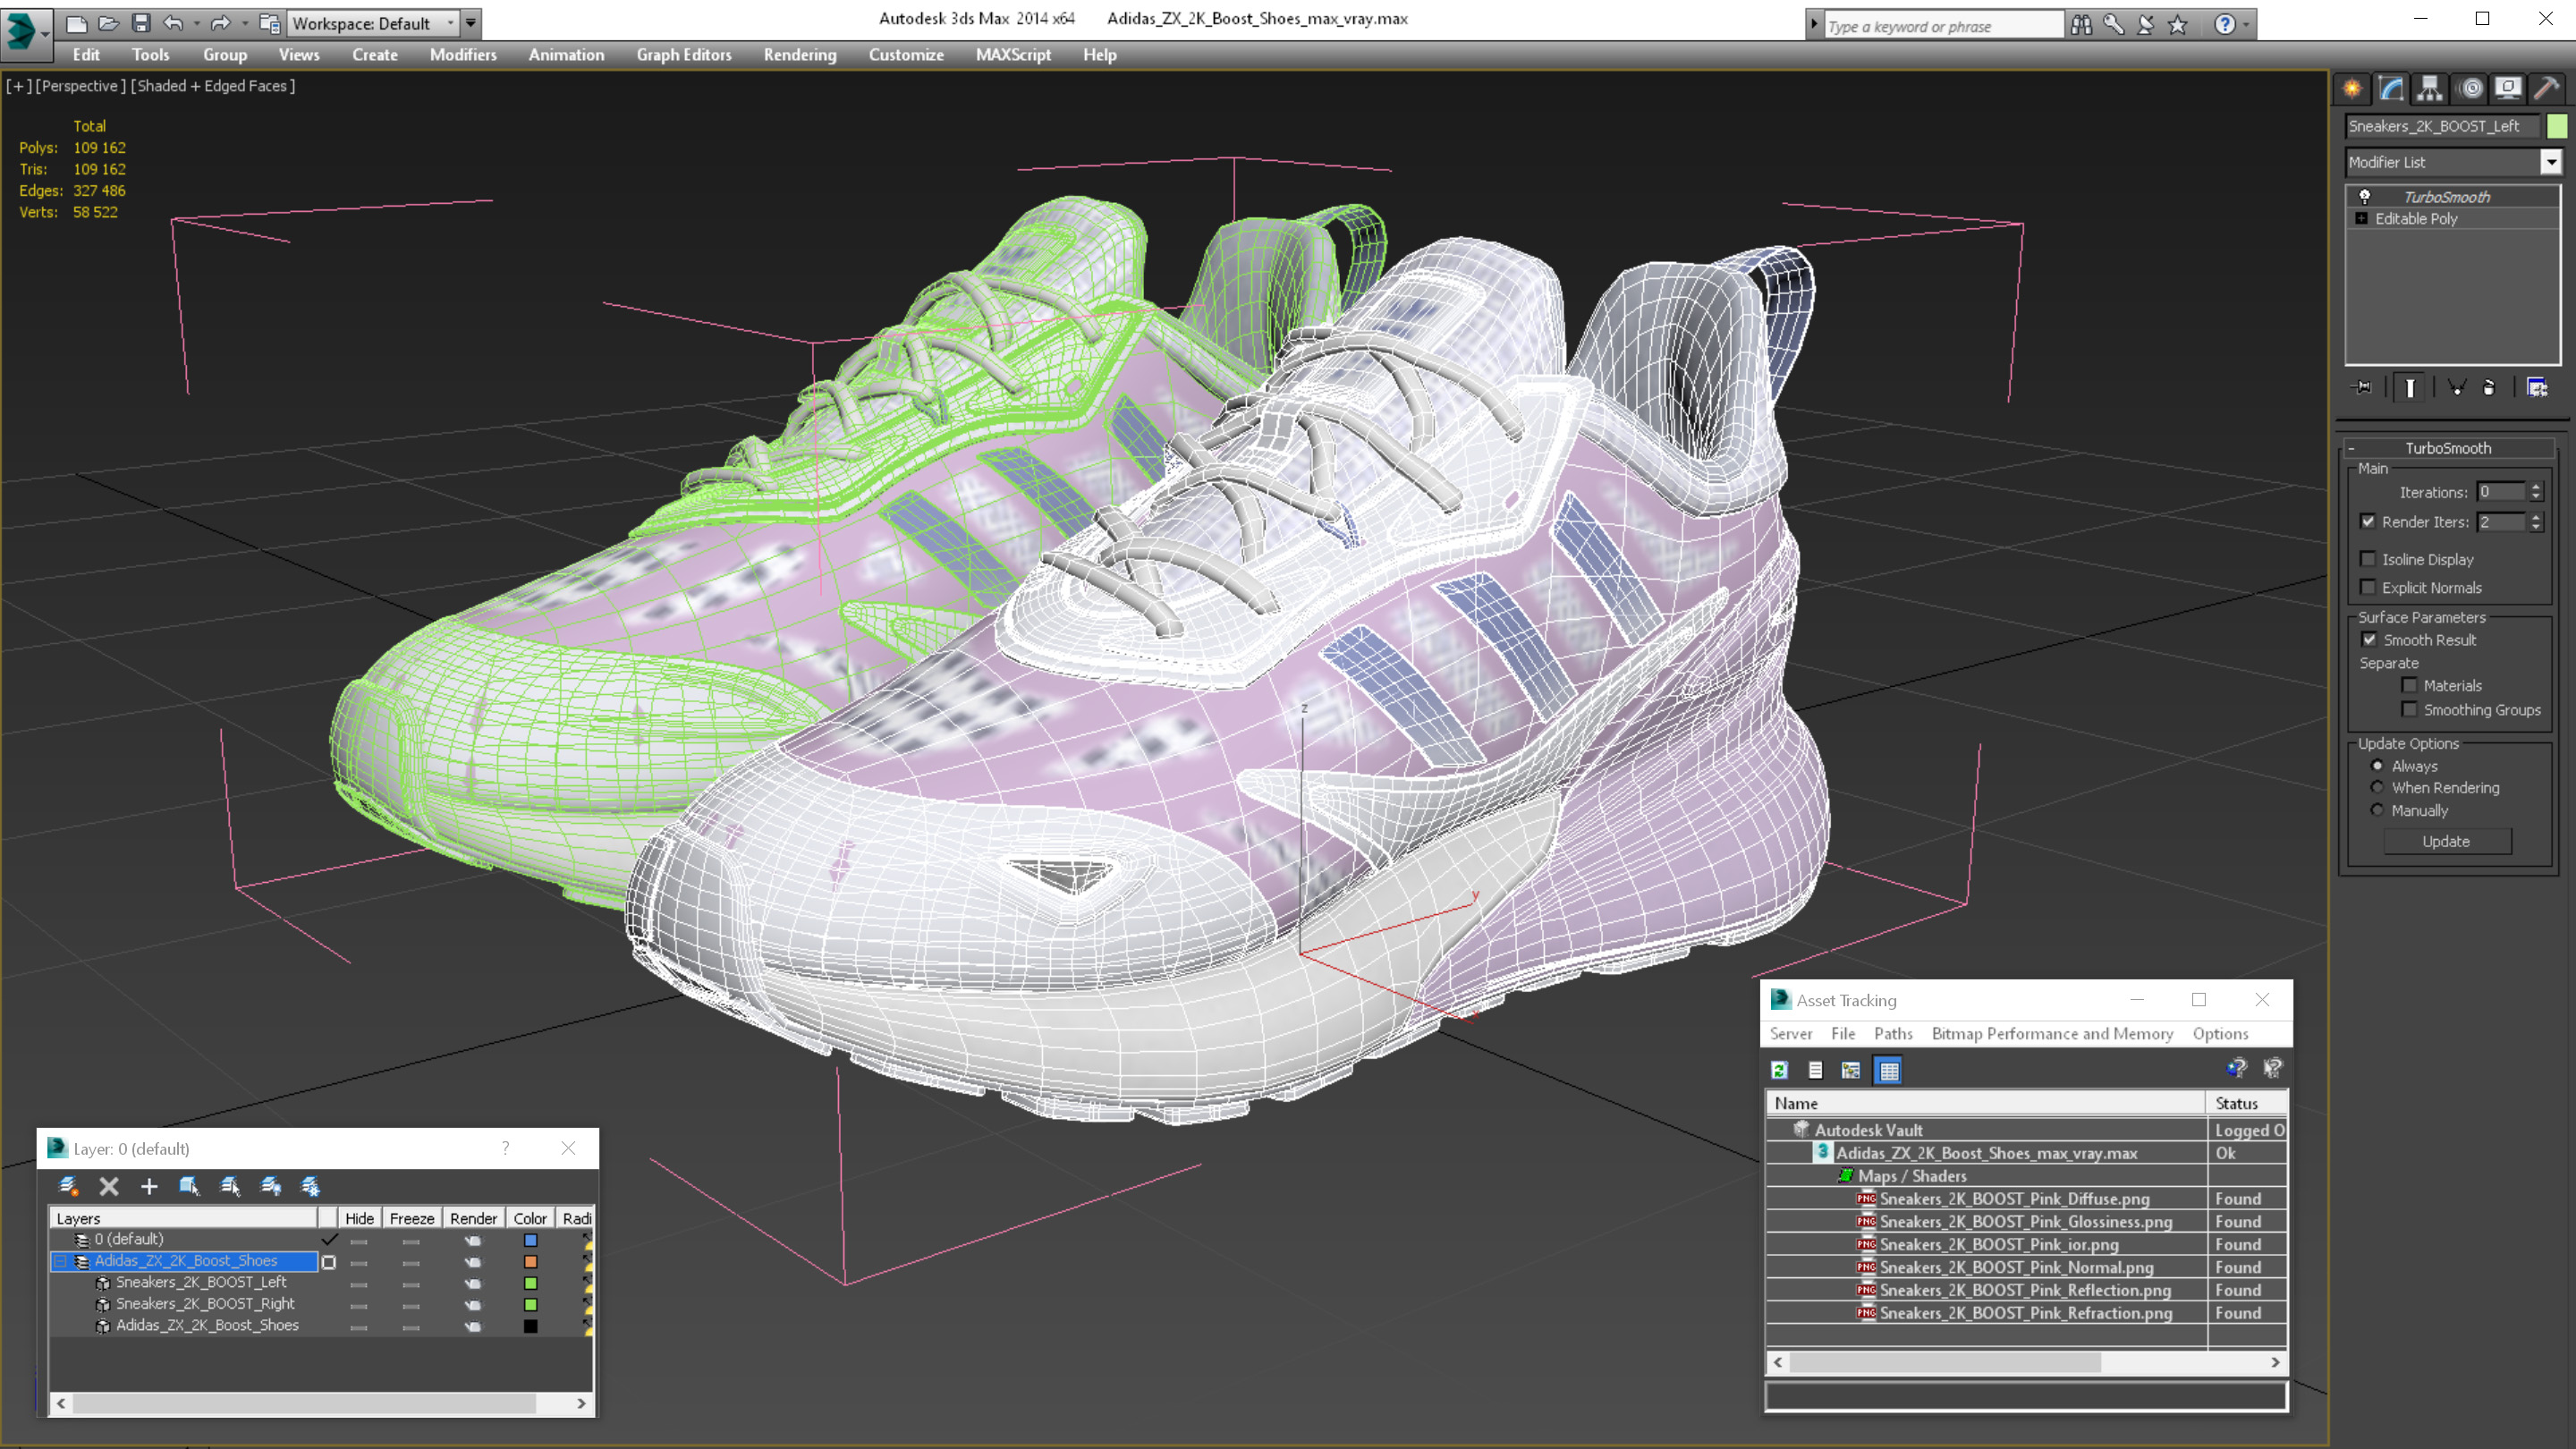Open the Modify command panel tab
This screenshot has width=2576, height=1449.
tap(2391, 88)
